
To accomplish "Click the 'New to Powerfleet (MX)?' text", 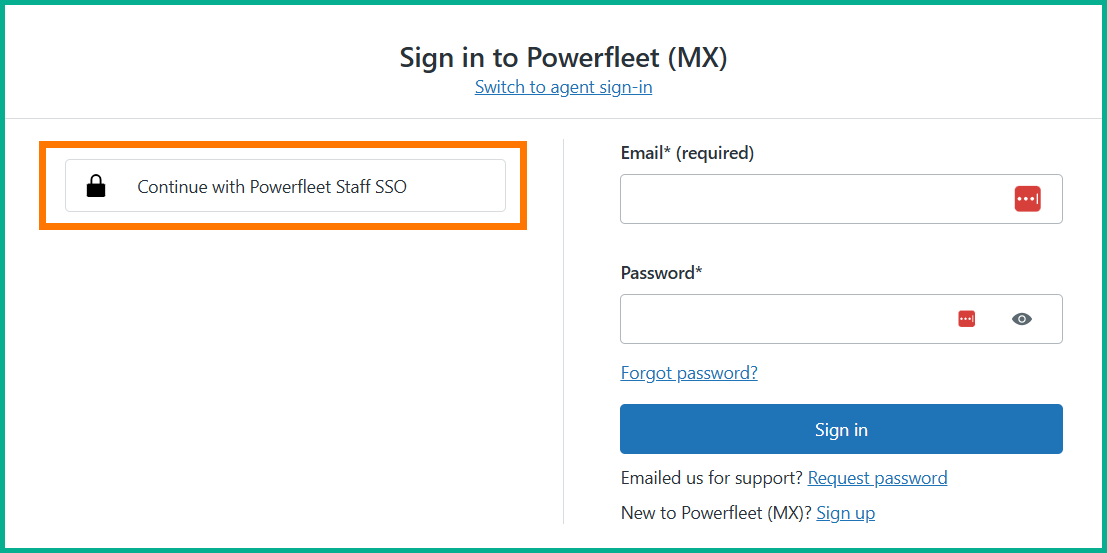I will (x=715, y=513).
